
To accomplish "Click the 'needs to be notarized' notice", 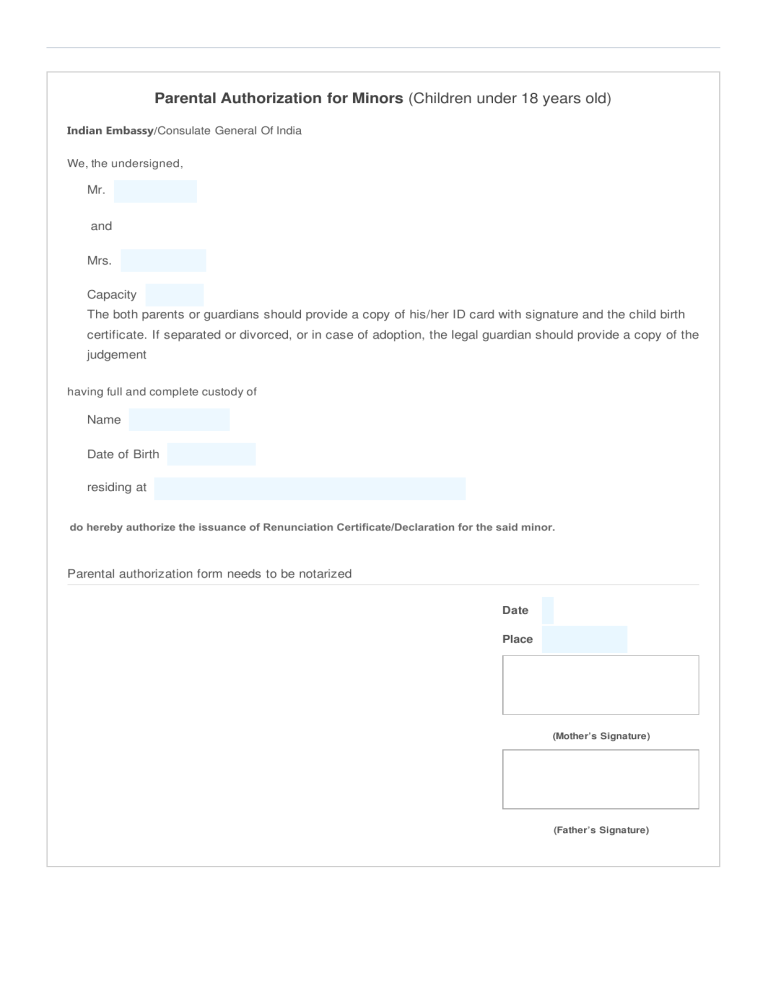I will pyautogui.click(x=209, y=573).
